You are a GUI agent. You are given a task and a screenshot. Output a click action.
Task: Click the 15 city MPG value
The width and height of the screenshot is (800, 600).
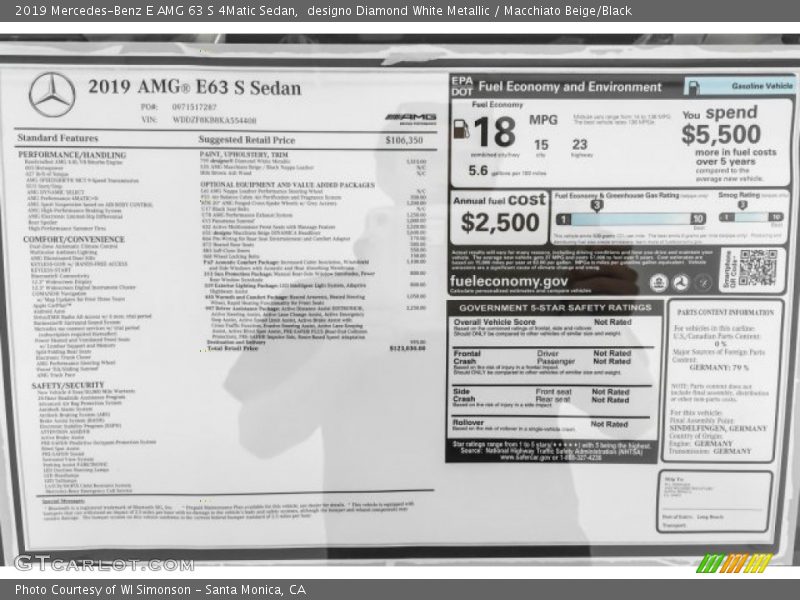(541, 145)
